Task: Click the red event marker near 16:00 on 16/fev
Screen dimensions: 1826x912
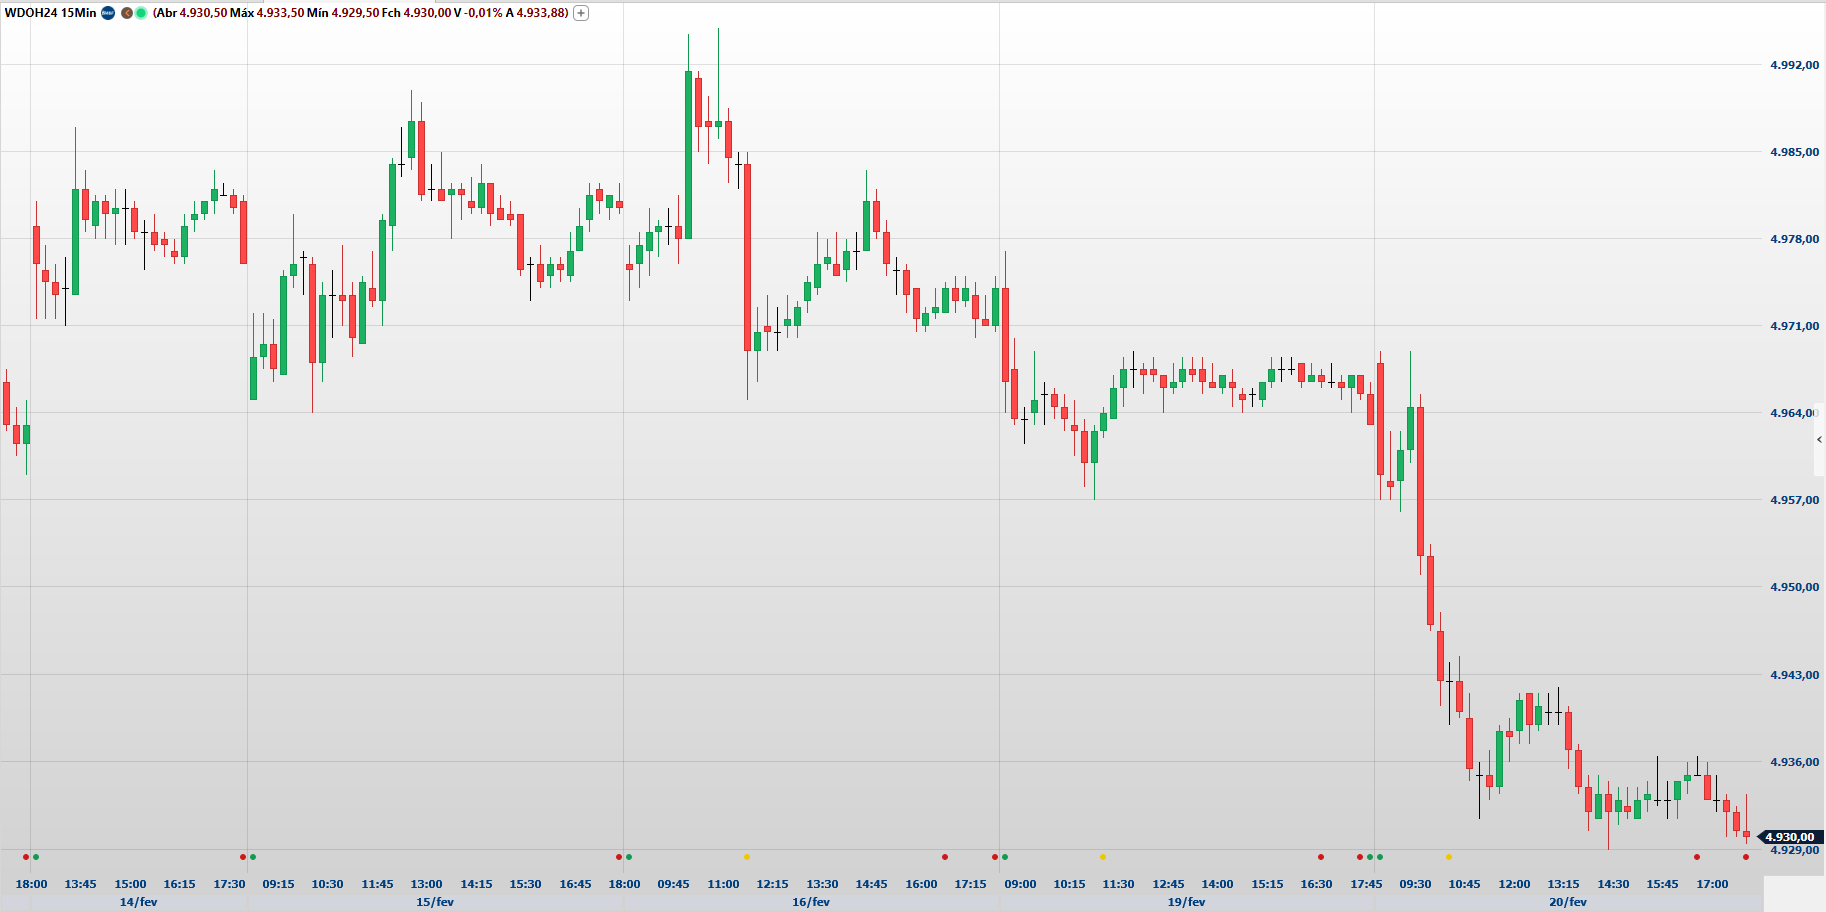Action: 945,857
